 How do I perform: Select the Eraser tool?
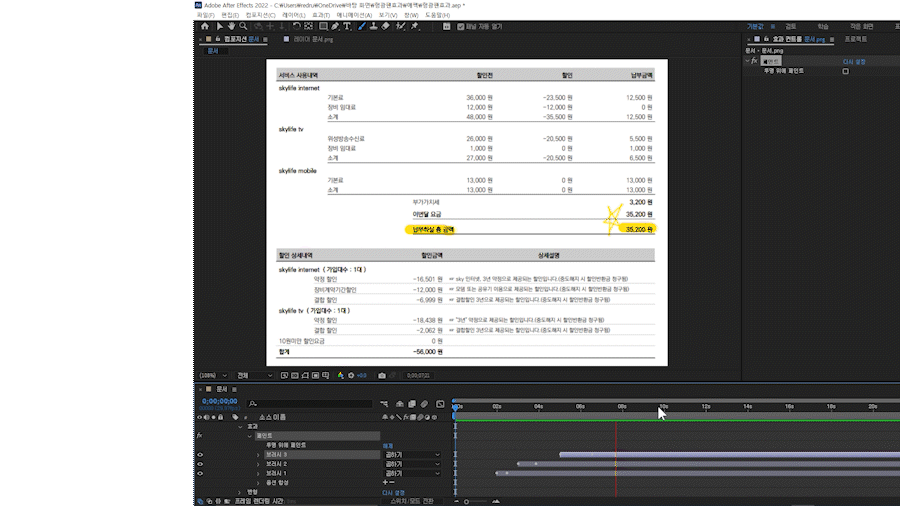pos(386,26)
